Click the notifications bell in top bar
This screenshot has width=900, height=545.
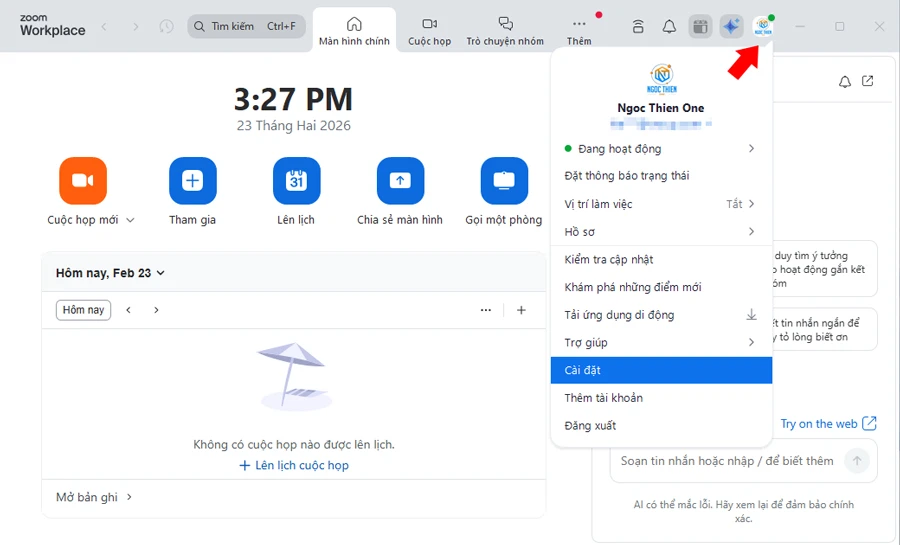669,27
